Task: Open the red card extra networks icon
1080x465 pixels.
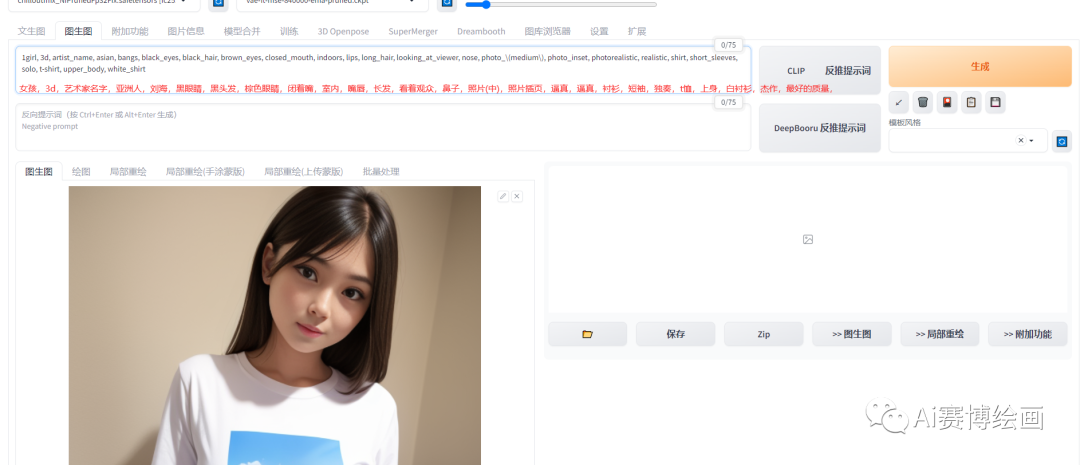Action: 947,103
